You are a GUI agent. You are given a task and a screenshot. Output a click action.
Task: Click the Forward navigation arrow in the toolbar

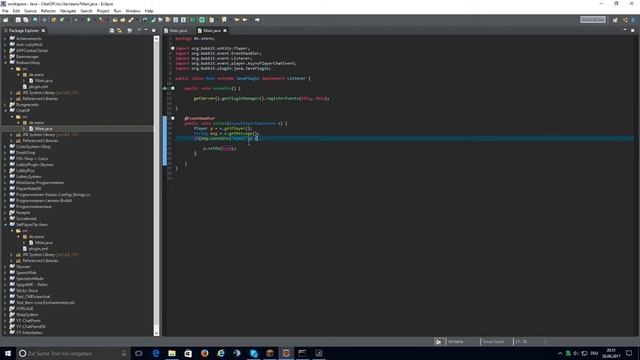pyautogui.click(x=257, y=20)
